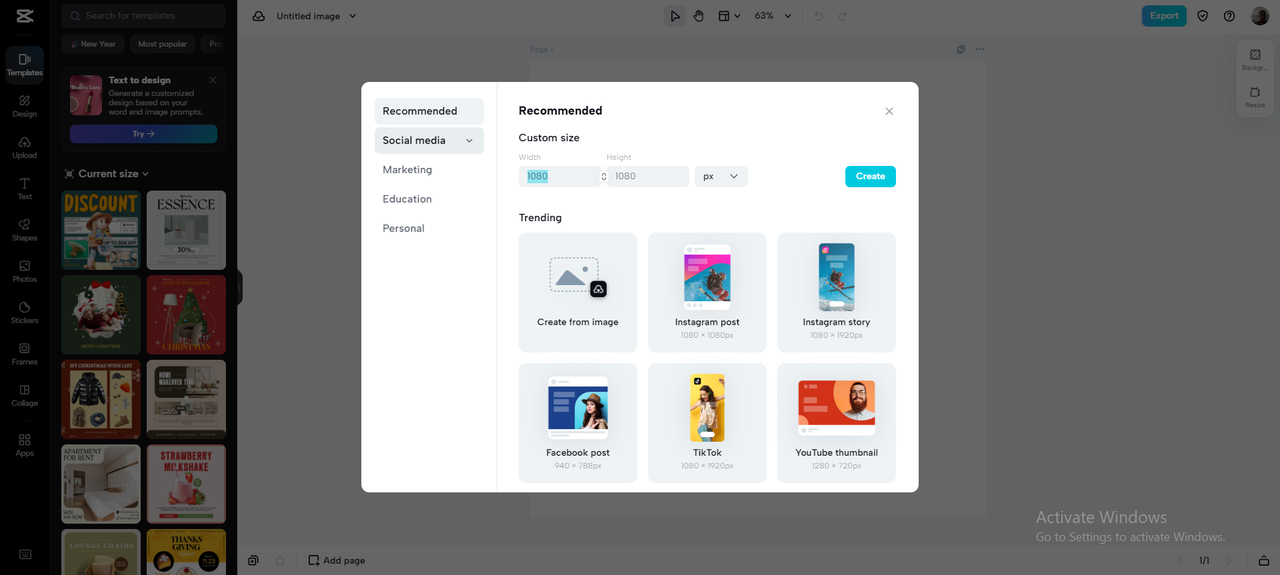
Task: Open the Photos sidebar panel
Action: [x=25, y=271]
